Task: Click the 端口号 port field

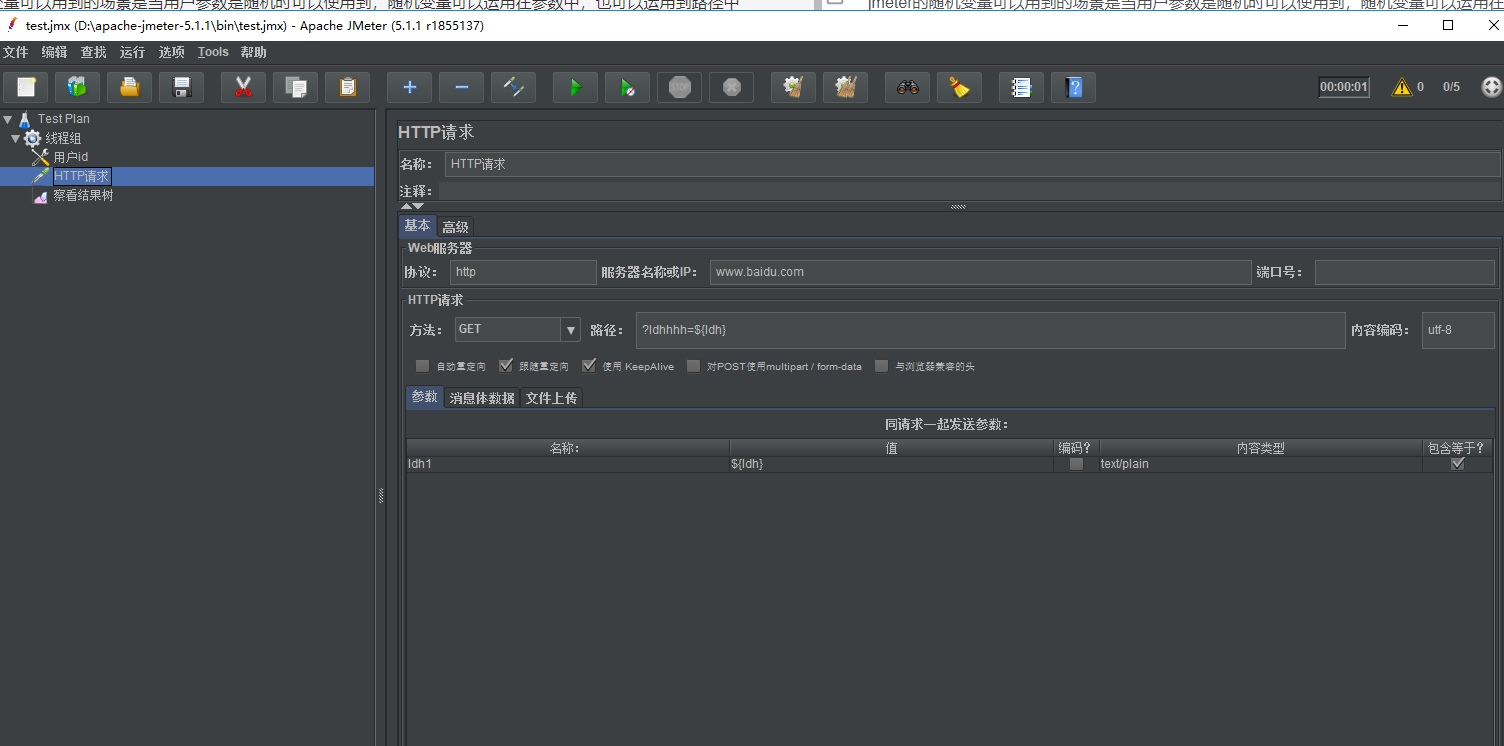Action: point(1404,272)
